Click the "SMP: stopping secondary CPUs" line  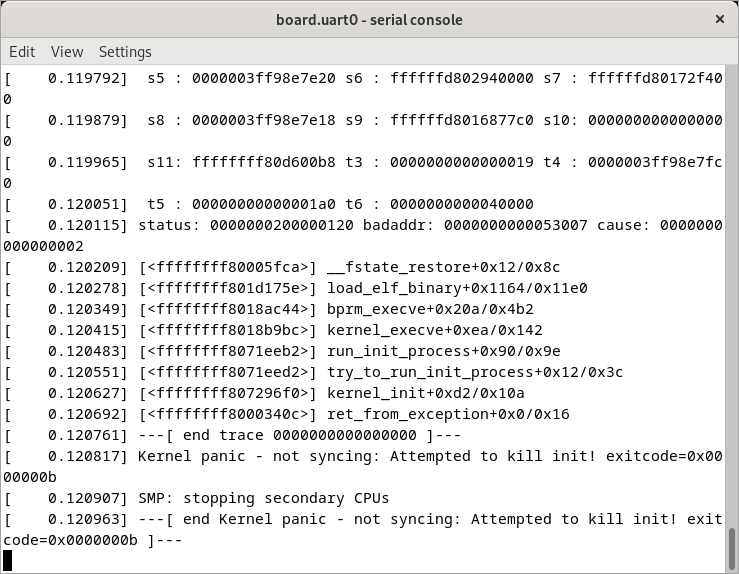[263, 498]
